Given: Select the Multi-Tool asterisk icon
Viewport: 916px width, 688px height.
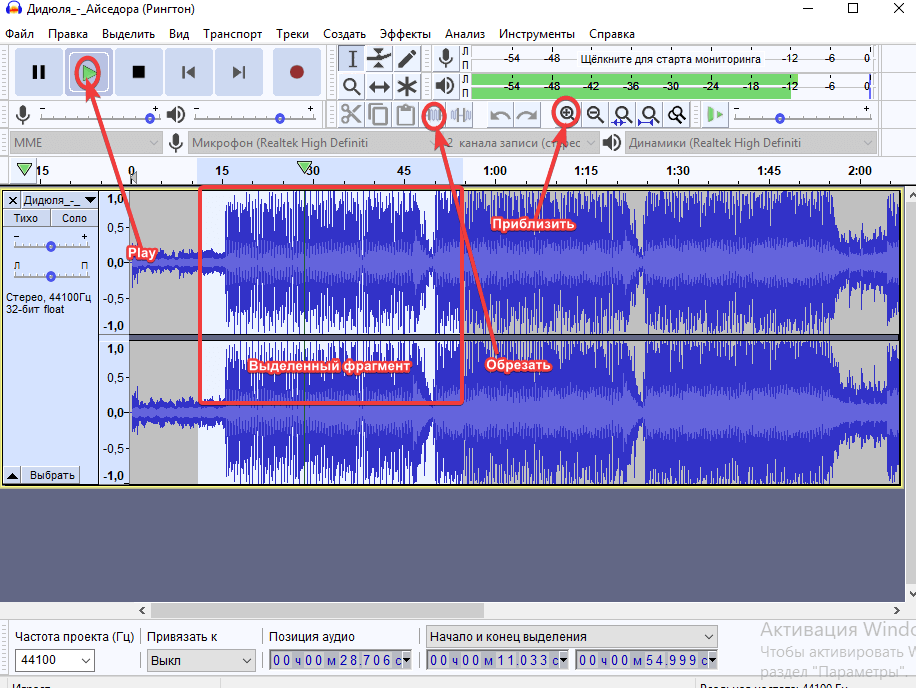Looking at the screenshot, I should [407, 87].
